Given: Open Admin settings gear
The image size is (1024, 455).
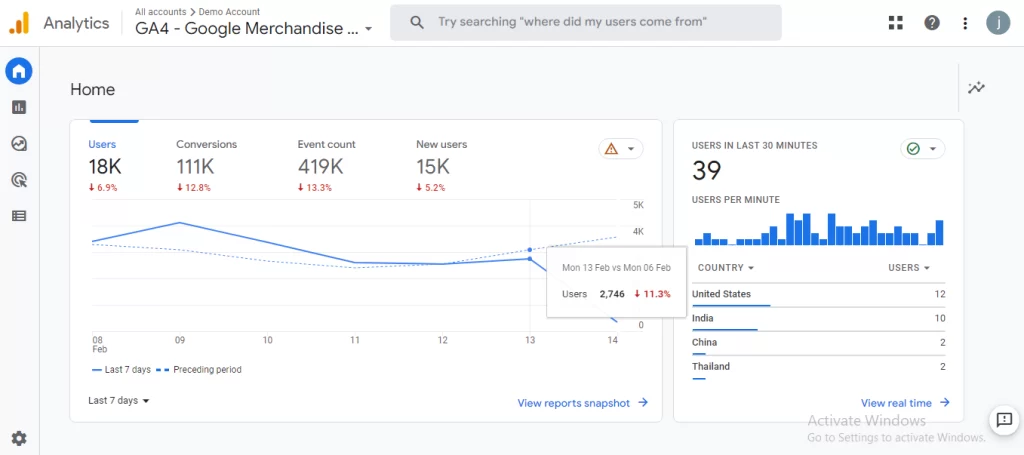Looking at the screenshot, I should (x=19, y=438).
